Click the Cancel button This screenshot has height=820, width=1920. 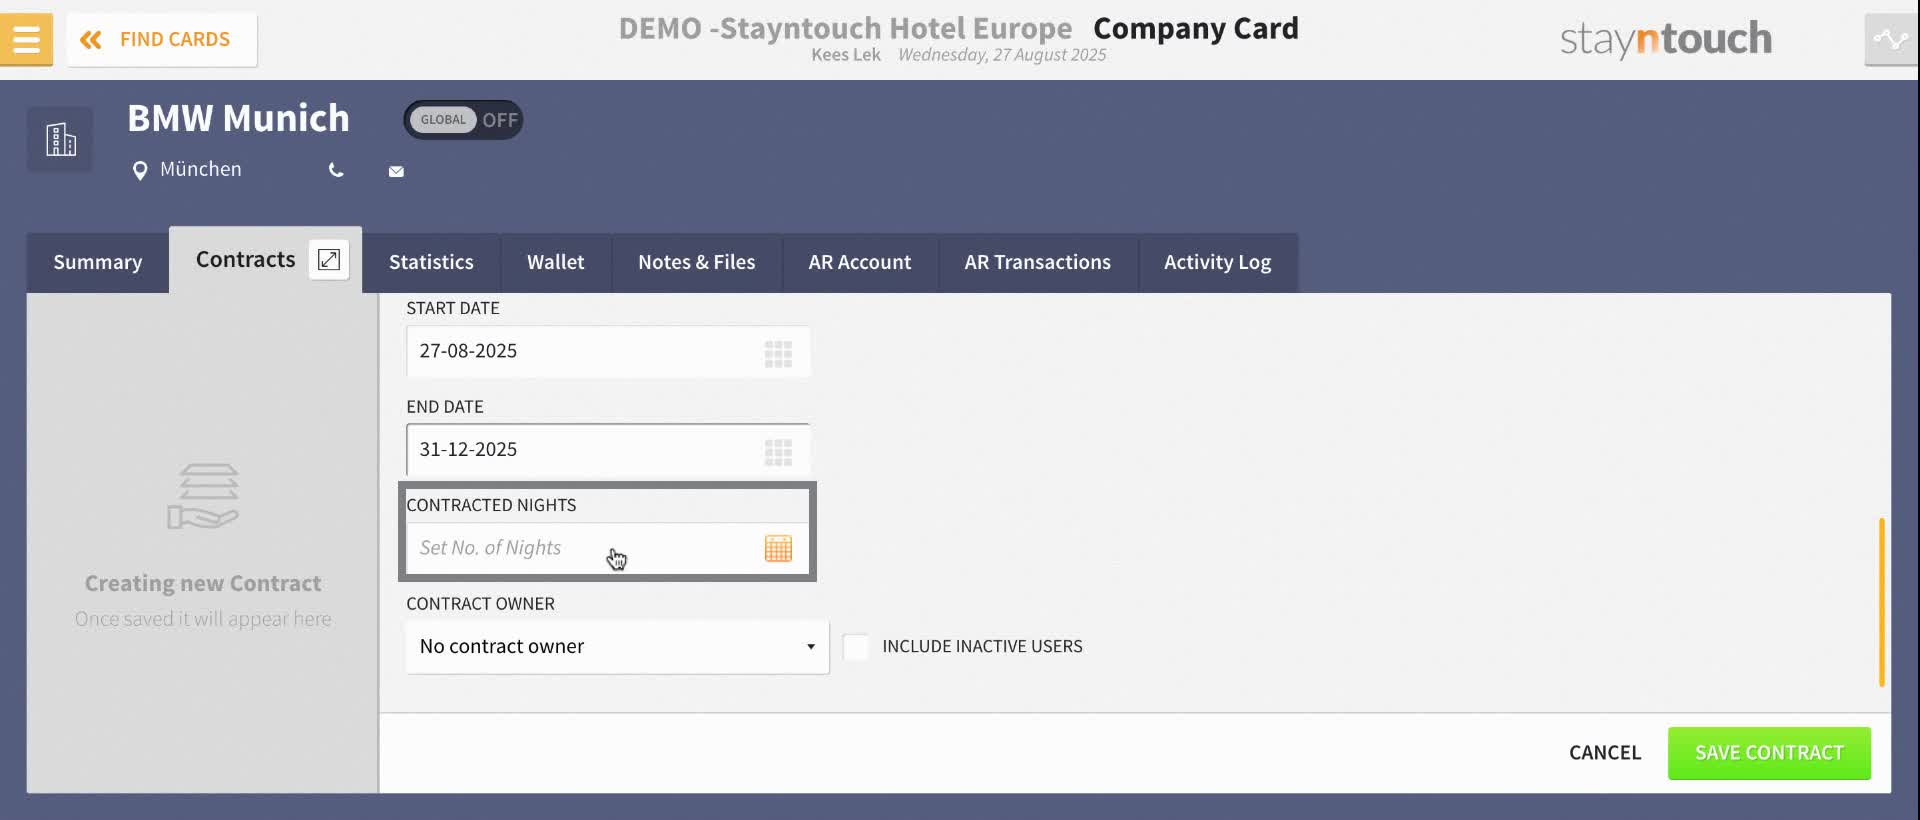(x=1605, y=753)
